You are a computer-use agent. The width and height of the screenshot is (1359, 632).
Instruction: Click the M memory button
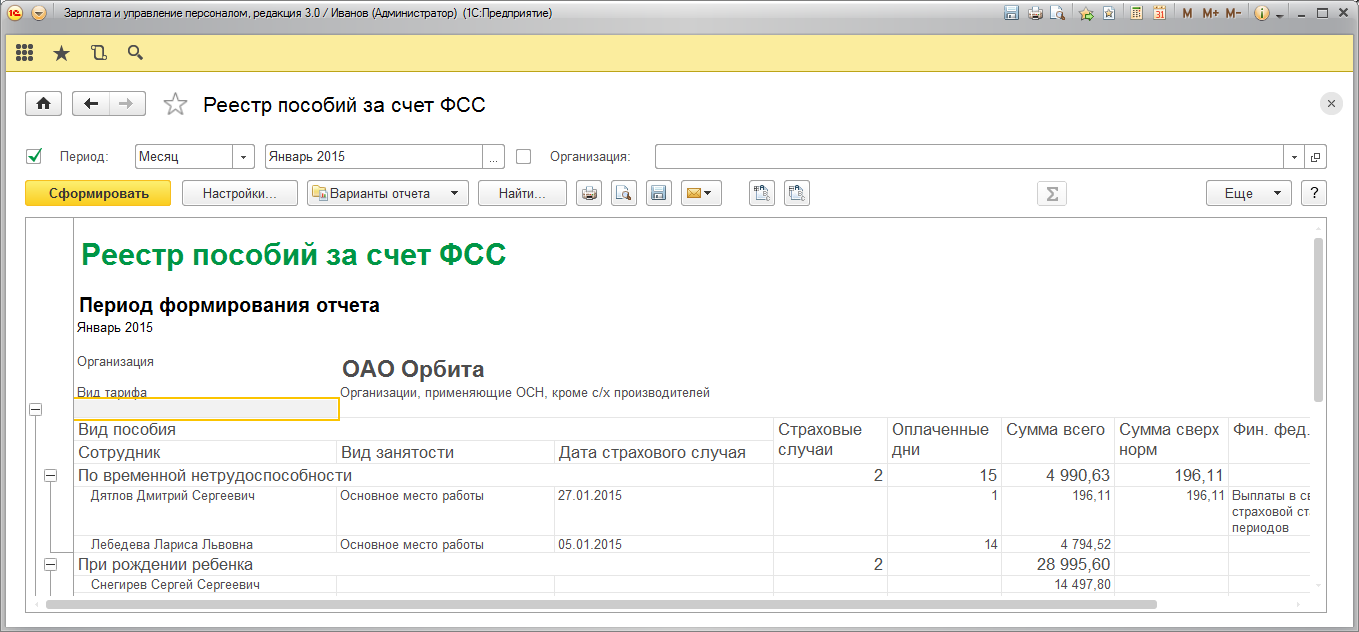[1187, 14]
